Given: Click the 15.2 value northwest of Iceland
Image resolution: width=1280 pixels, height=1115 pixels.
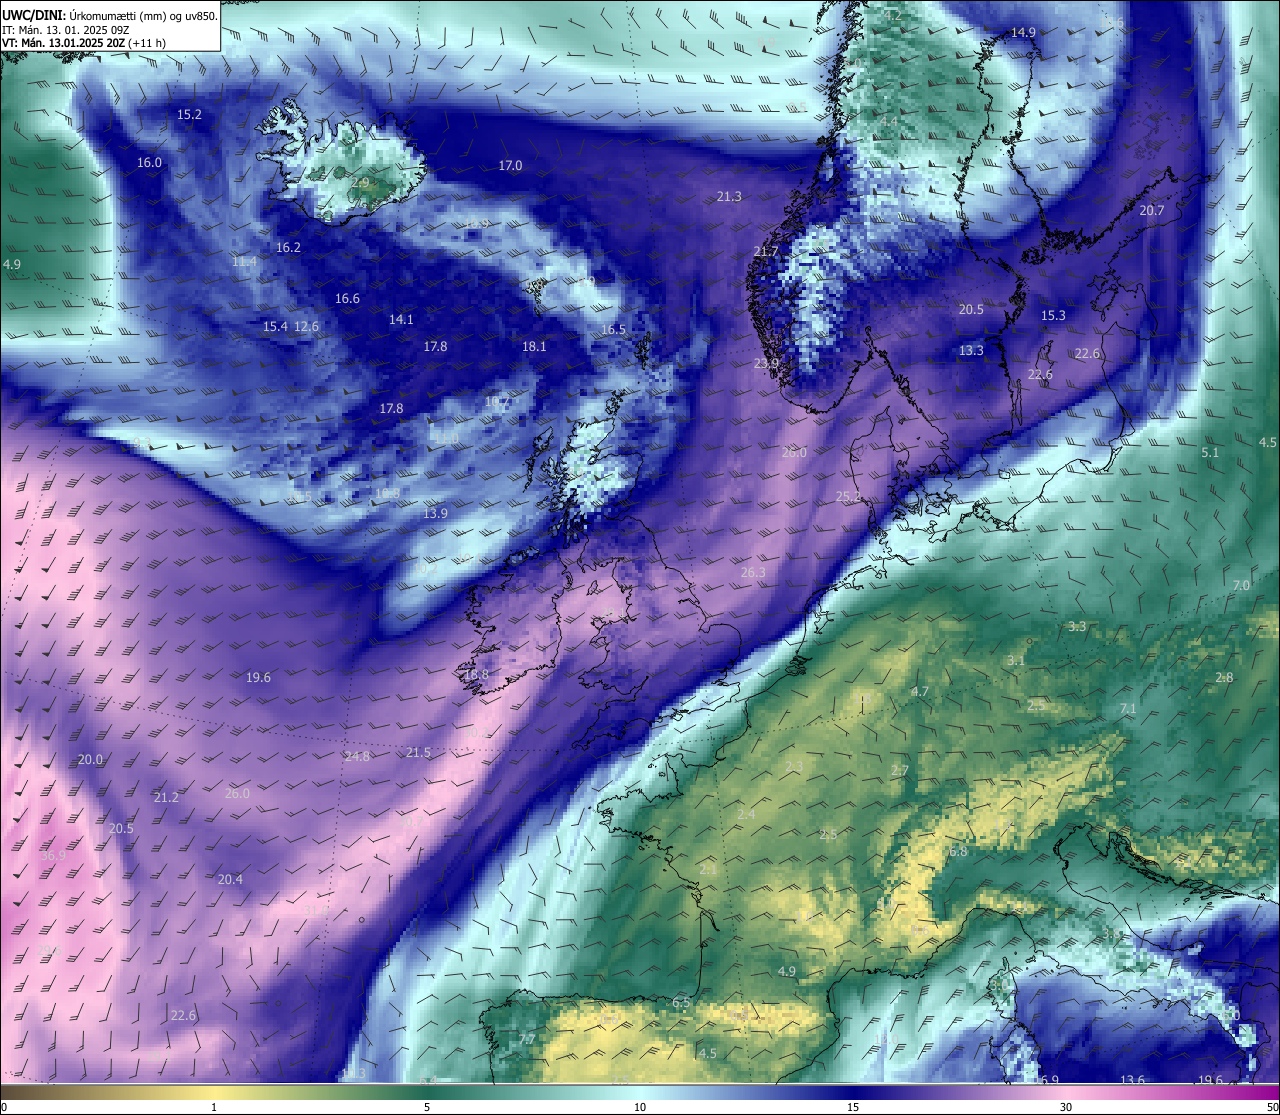Looking at the screenshot, I should pos(189,115).
